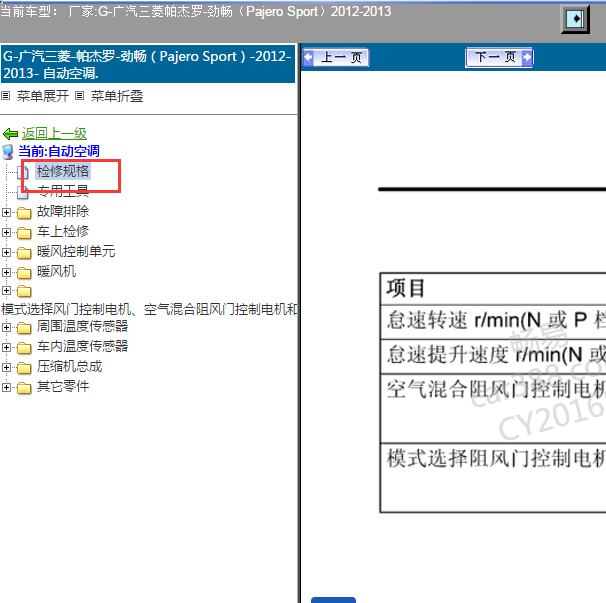Image resolution: width=606 pixels, height=603 pixels.
Task: Click the 车上检修 folder icon
Action: pos(24,233)
